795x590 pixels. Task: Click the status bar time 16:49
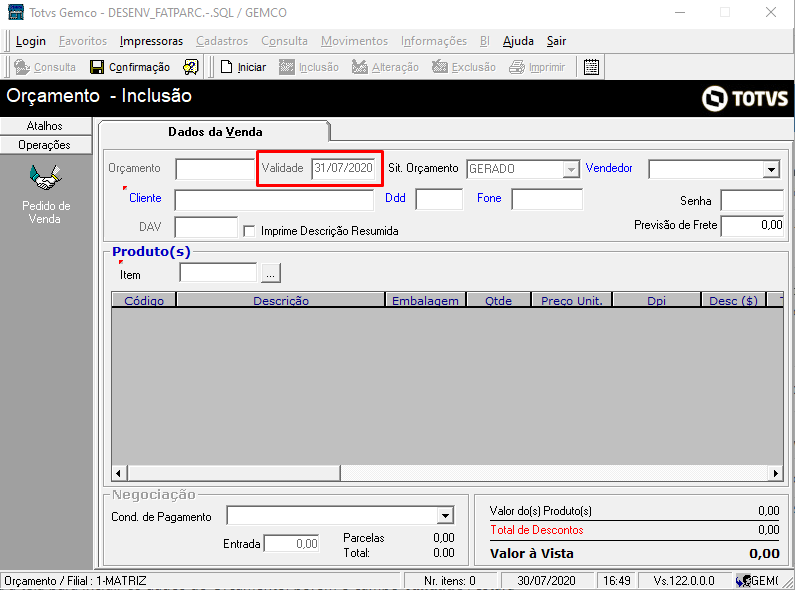pyautogui.click(x=617, y=580)
